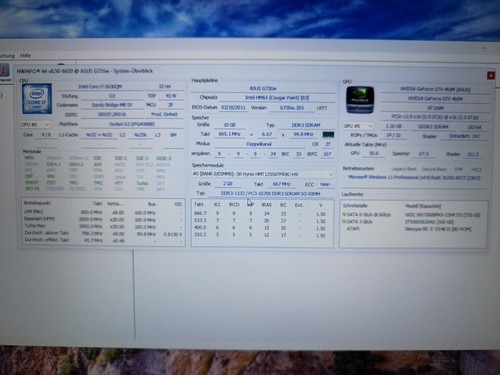Click the GDDR5 SDRAM value
The height and width of the screenshot is (375, 500).
coord(433,127)
